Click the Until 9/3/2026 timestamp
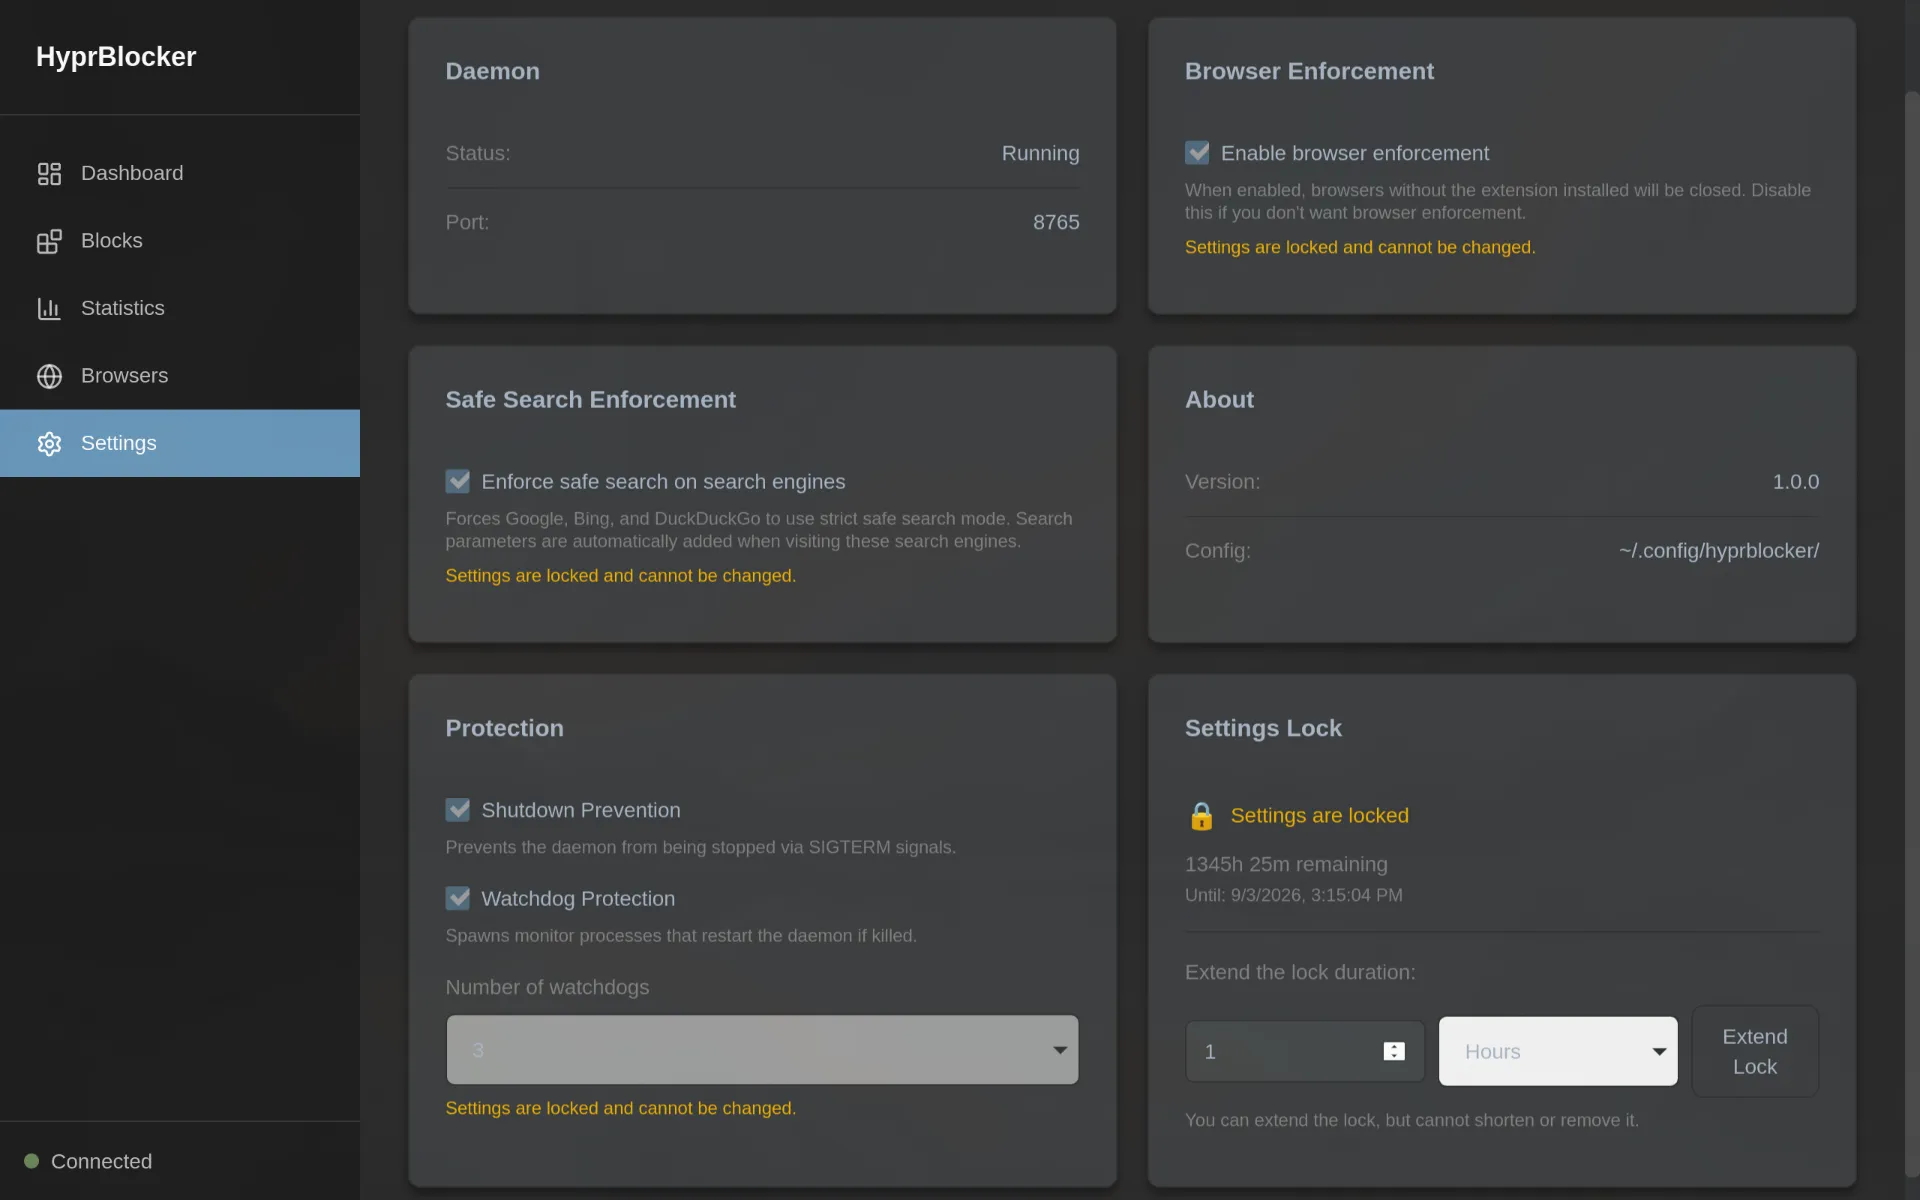This screenshot has height=1200, width=1920. pos(1293,895)
